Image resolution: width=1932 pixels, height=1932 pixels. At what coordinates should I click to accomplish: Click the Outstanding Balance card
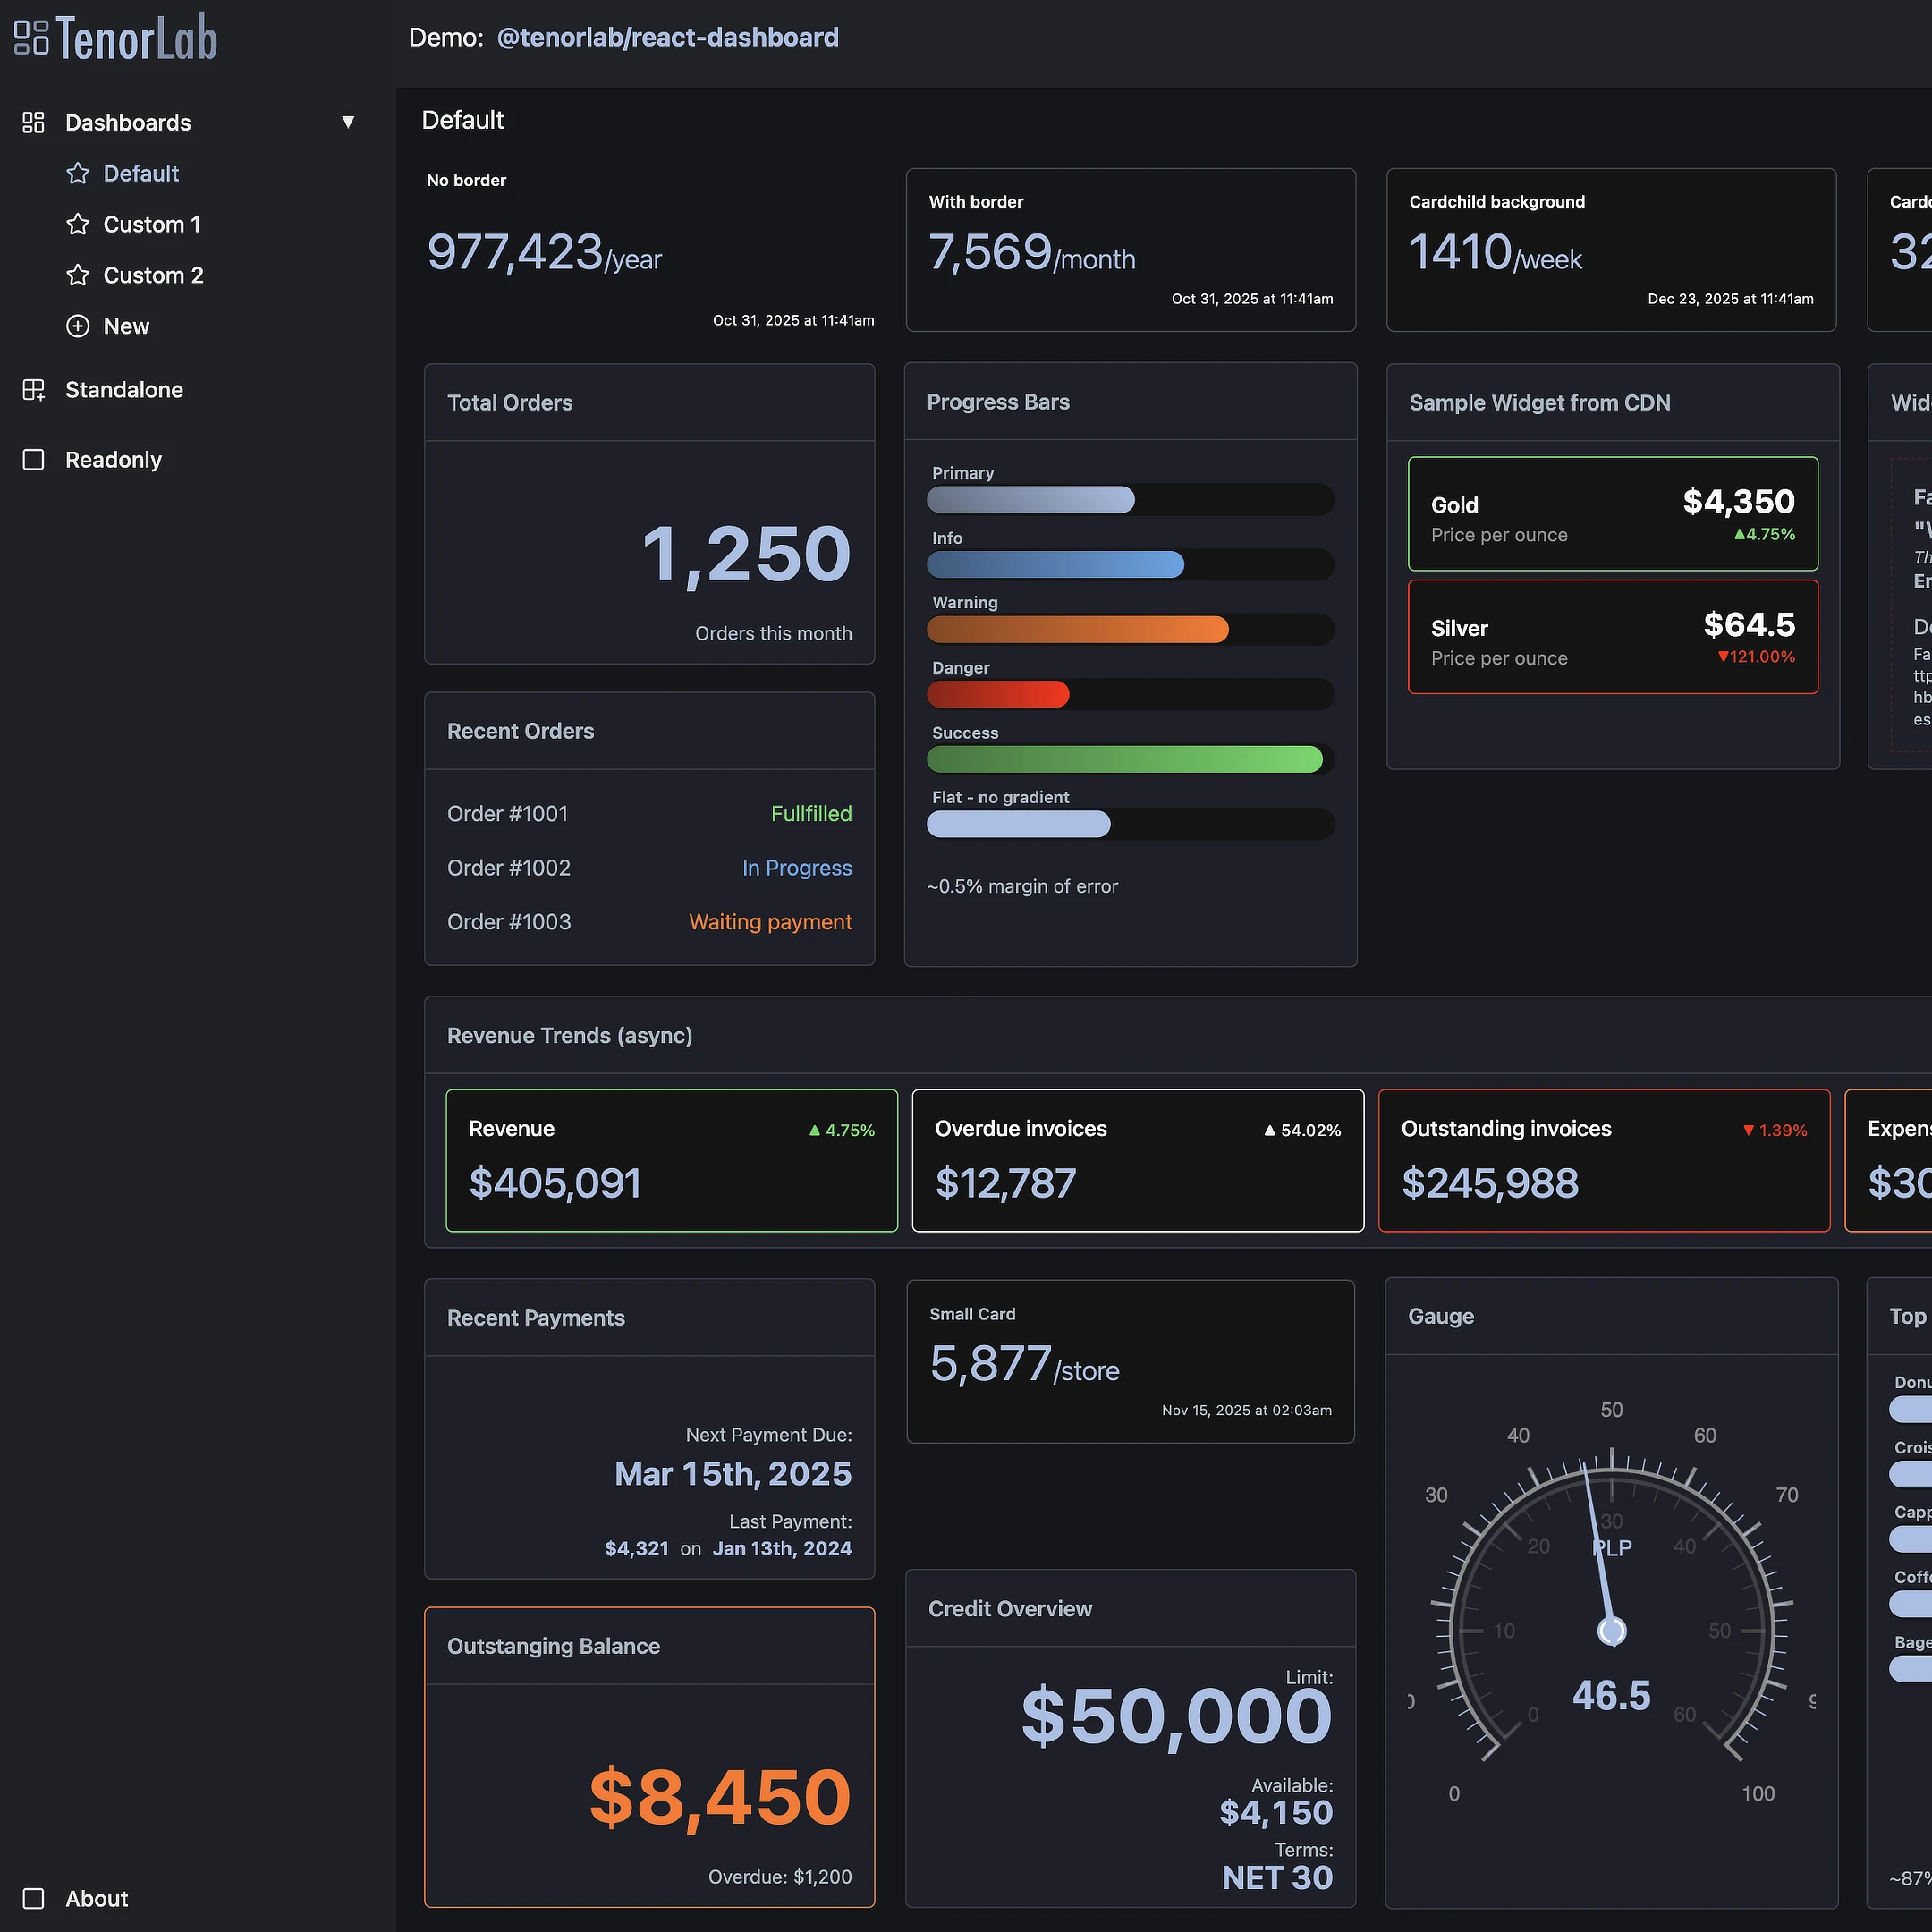tap(649, 1757)
